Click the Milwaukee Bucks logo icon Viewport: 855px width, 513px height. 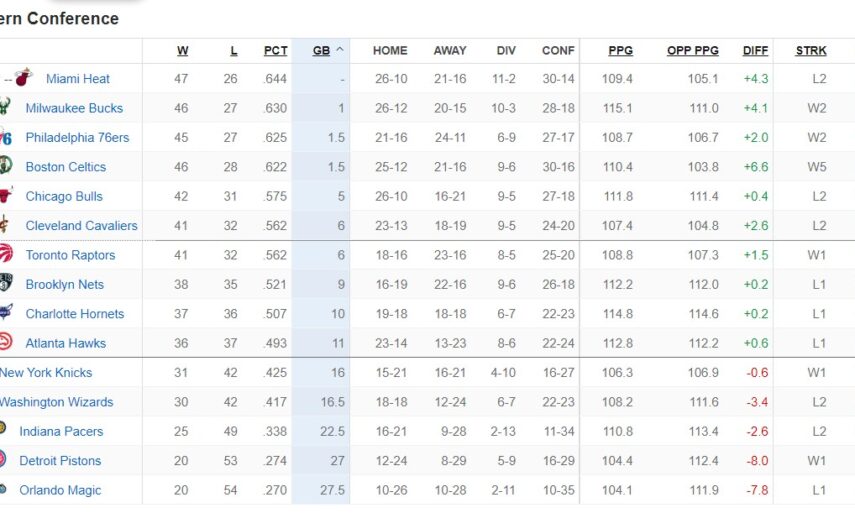(x=5, y=108)
